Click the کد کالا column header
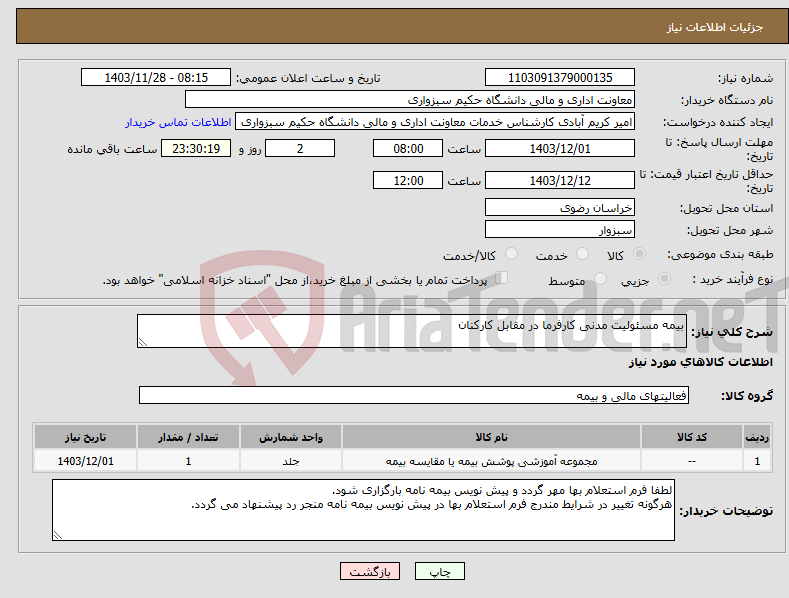789x598 pixels. point(691,437)
